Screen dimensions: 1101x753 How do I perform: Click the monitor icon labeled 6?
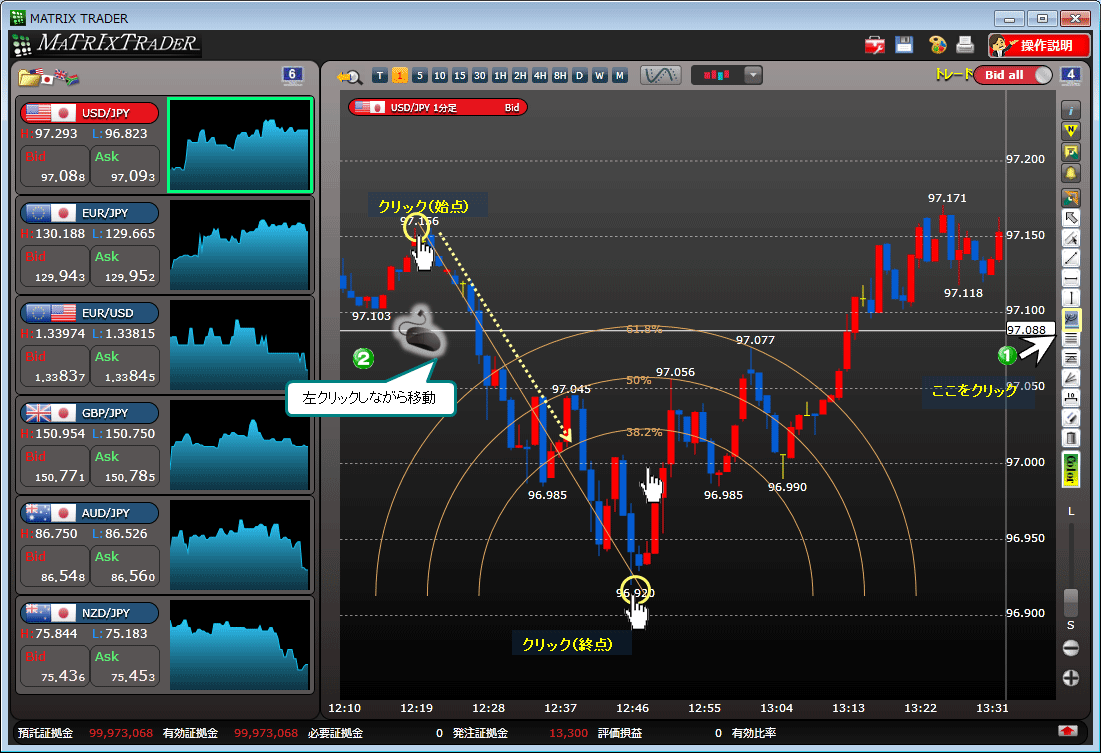click(x=292, y=75)
